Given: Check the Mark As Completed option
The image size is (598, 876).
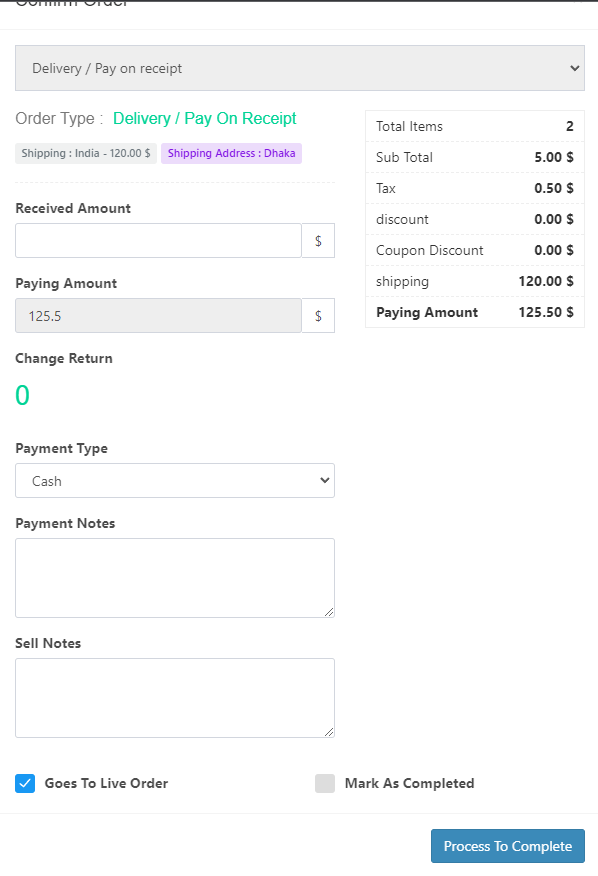Looking at the screenshot, I should (325, 783).
